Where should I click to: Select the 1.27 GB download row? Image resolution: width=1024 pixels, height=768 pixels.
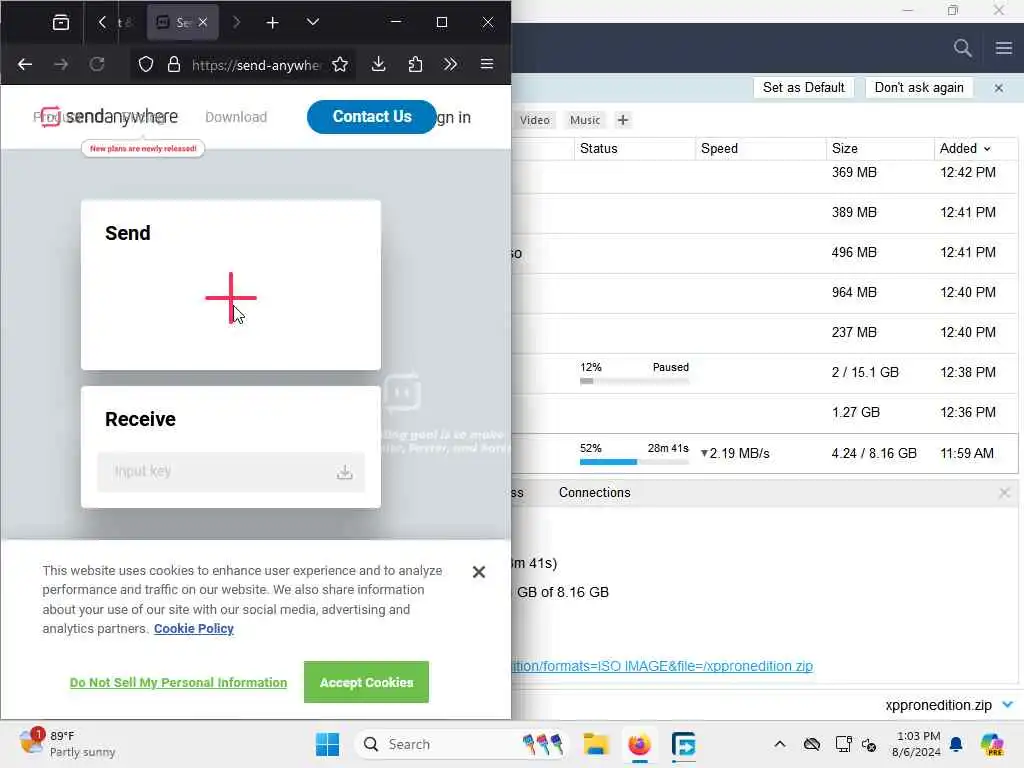point(765,413)
